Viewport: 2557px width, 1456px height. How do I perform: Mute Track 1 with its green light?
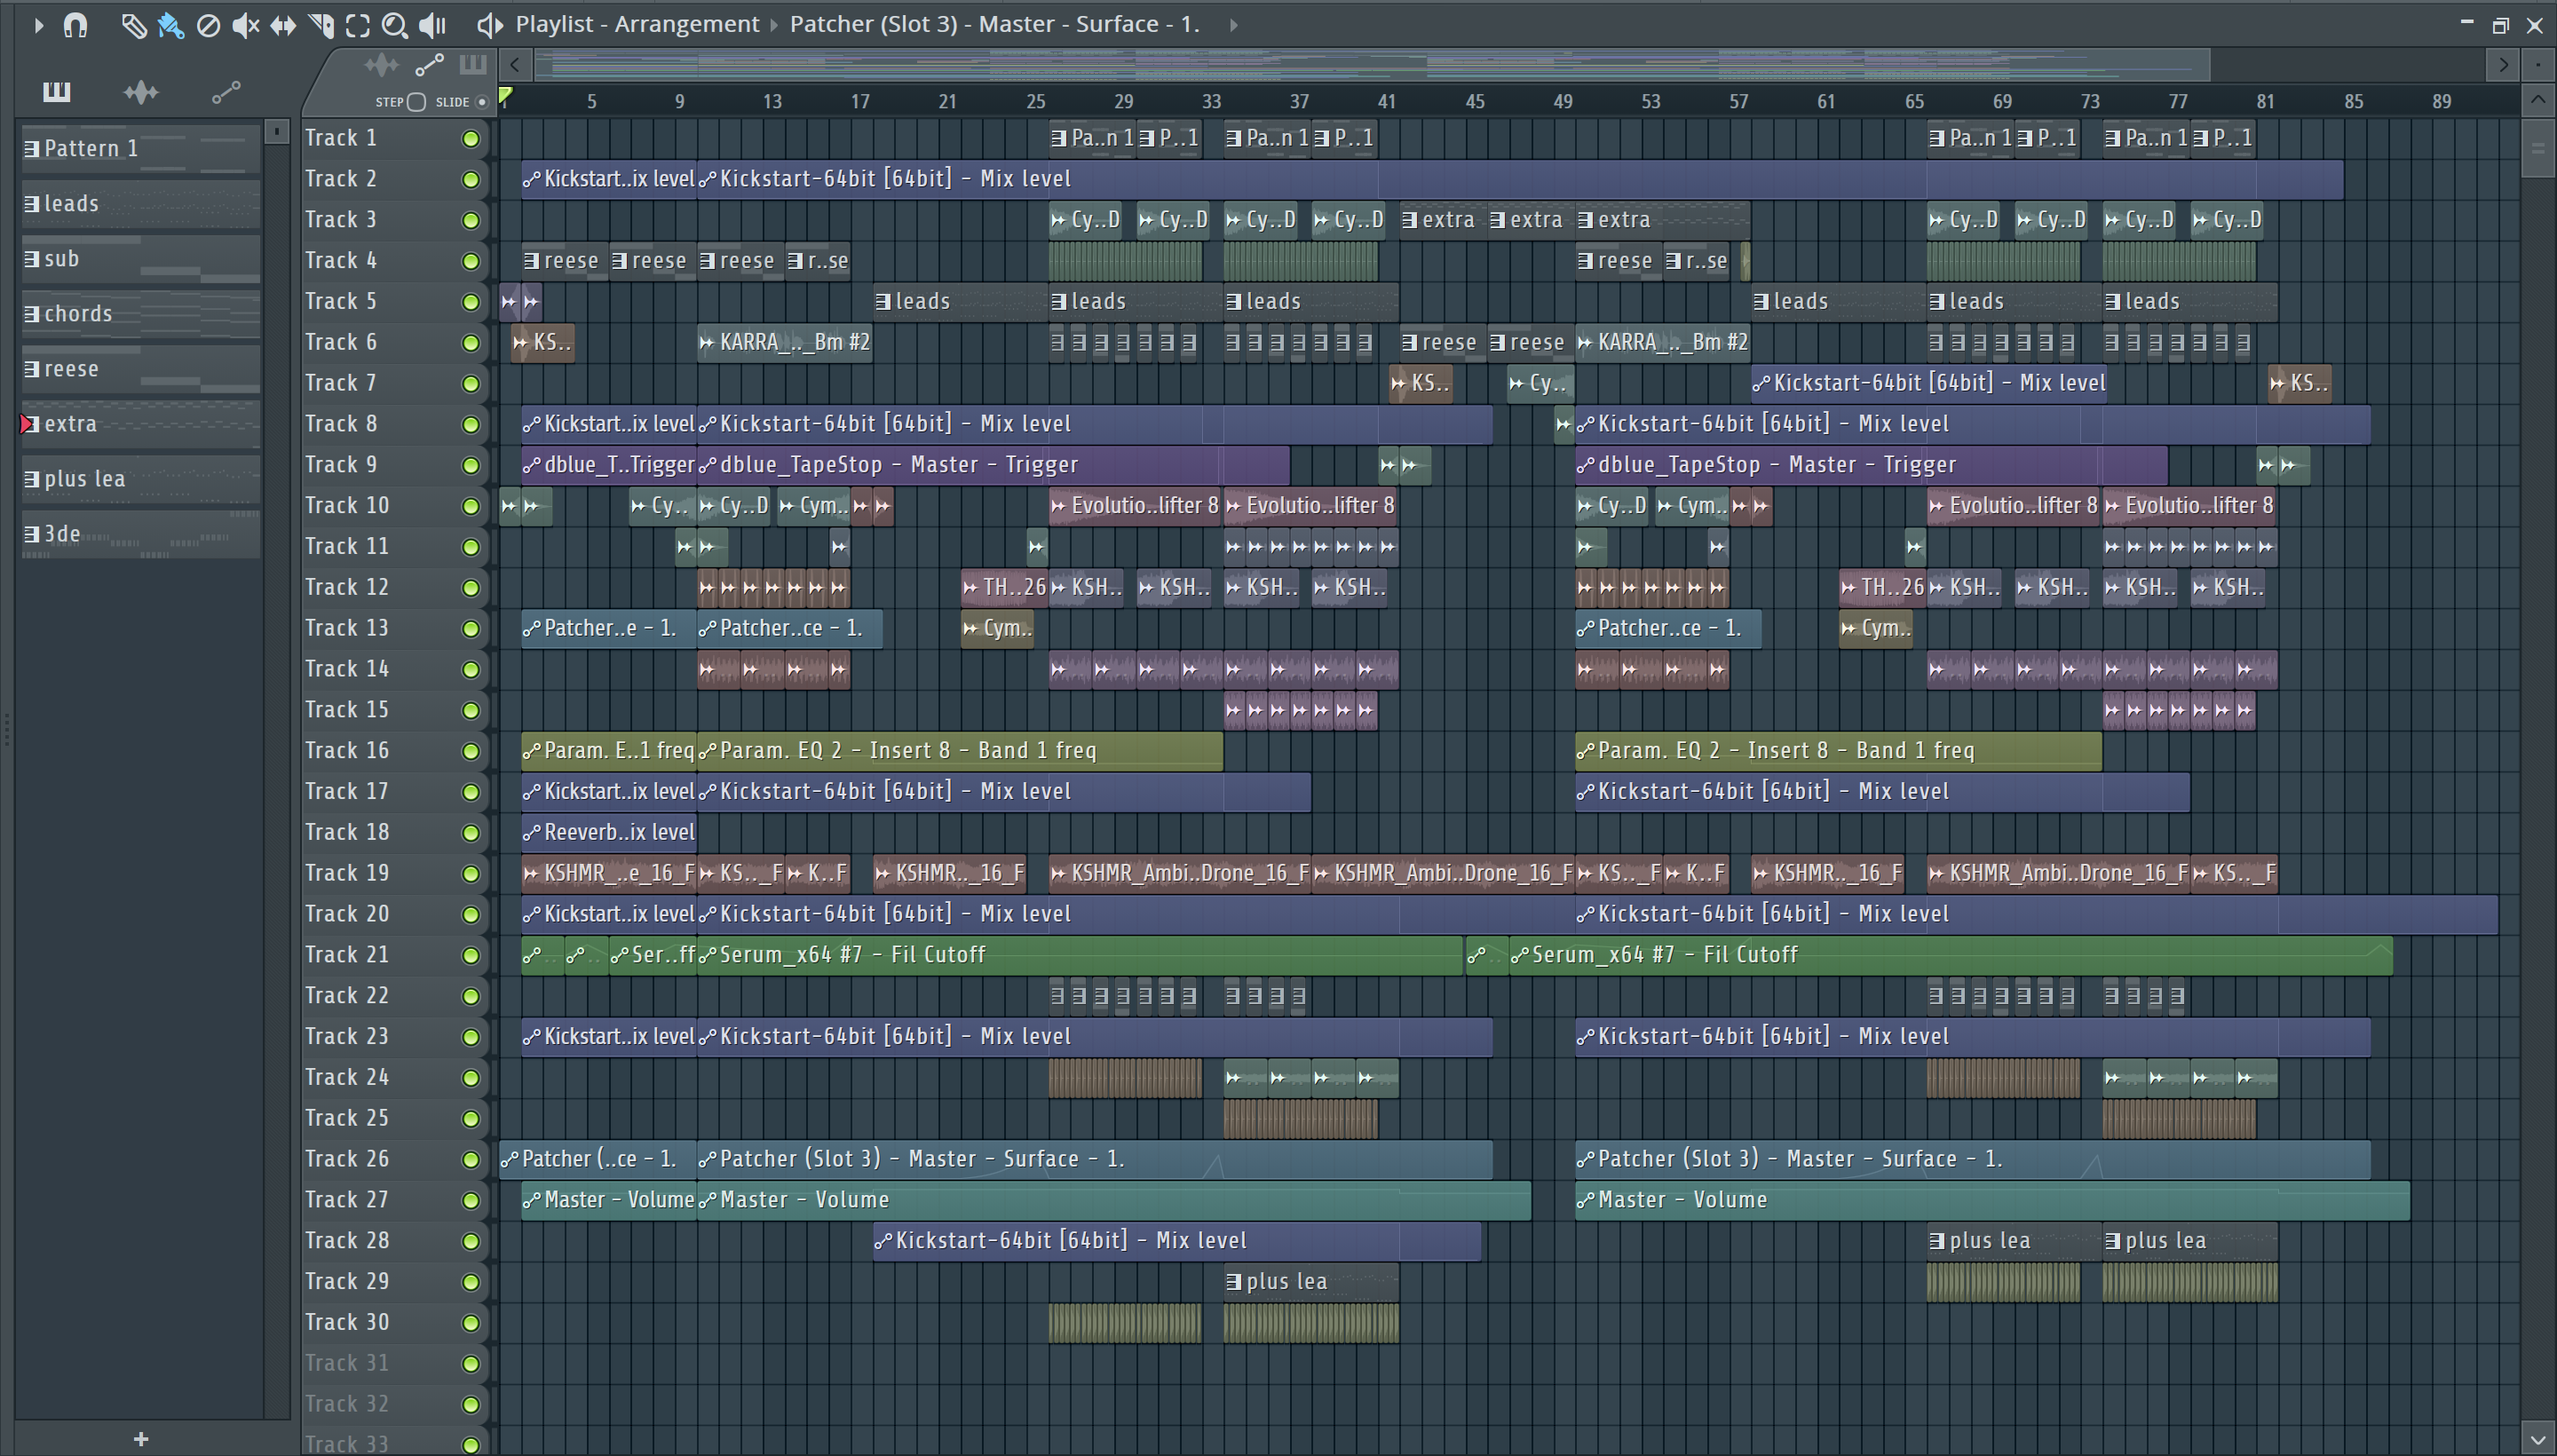(470, 139)
